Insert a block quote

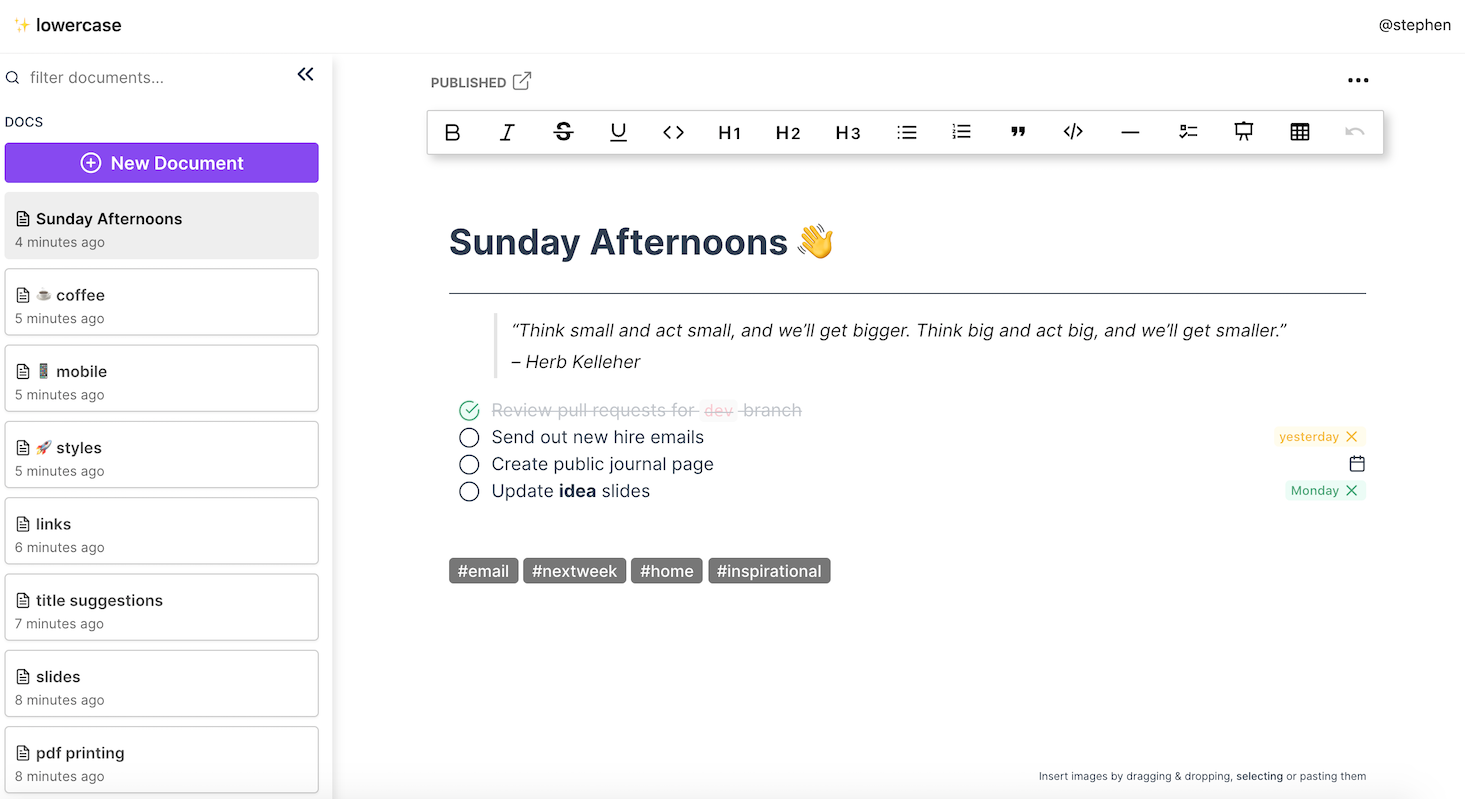(x=1018, y=132)
